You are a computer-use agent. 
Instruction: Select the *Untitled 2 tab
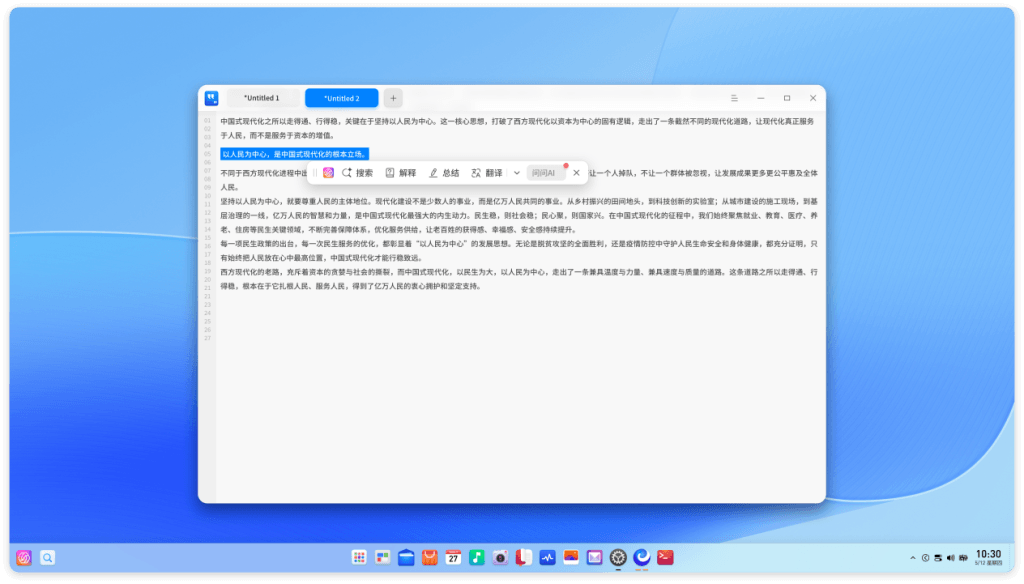coord(342,98)
